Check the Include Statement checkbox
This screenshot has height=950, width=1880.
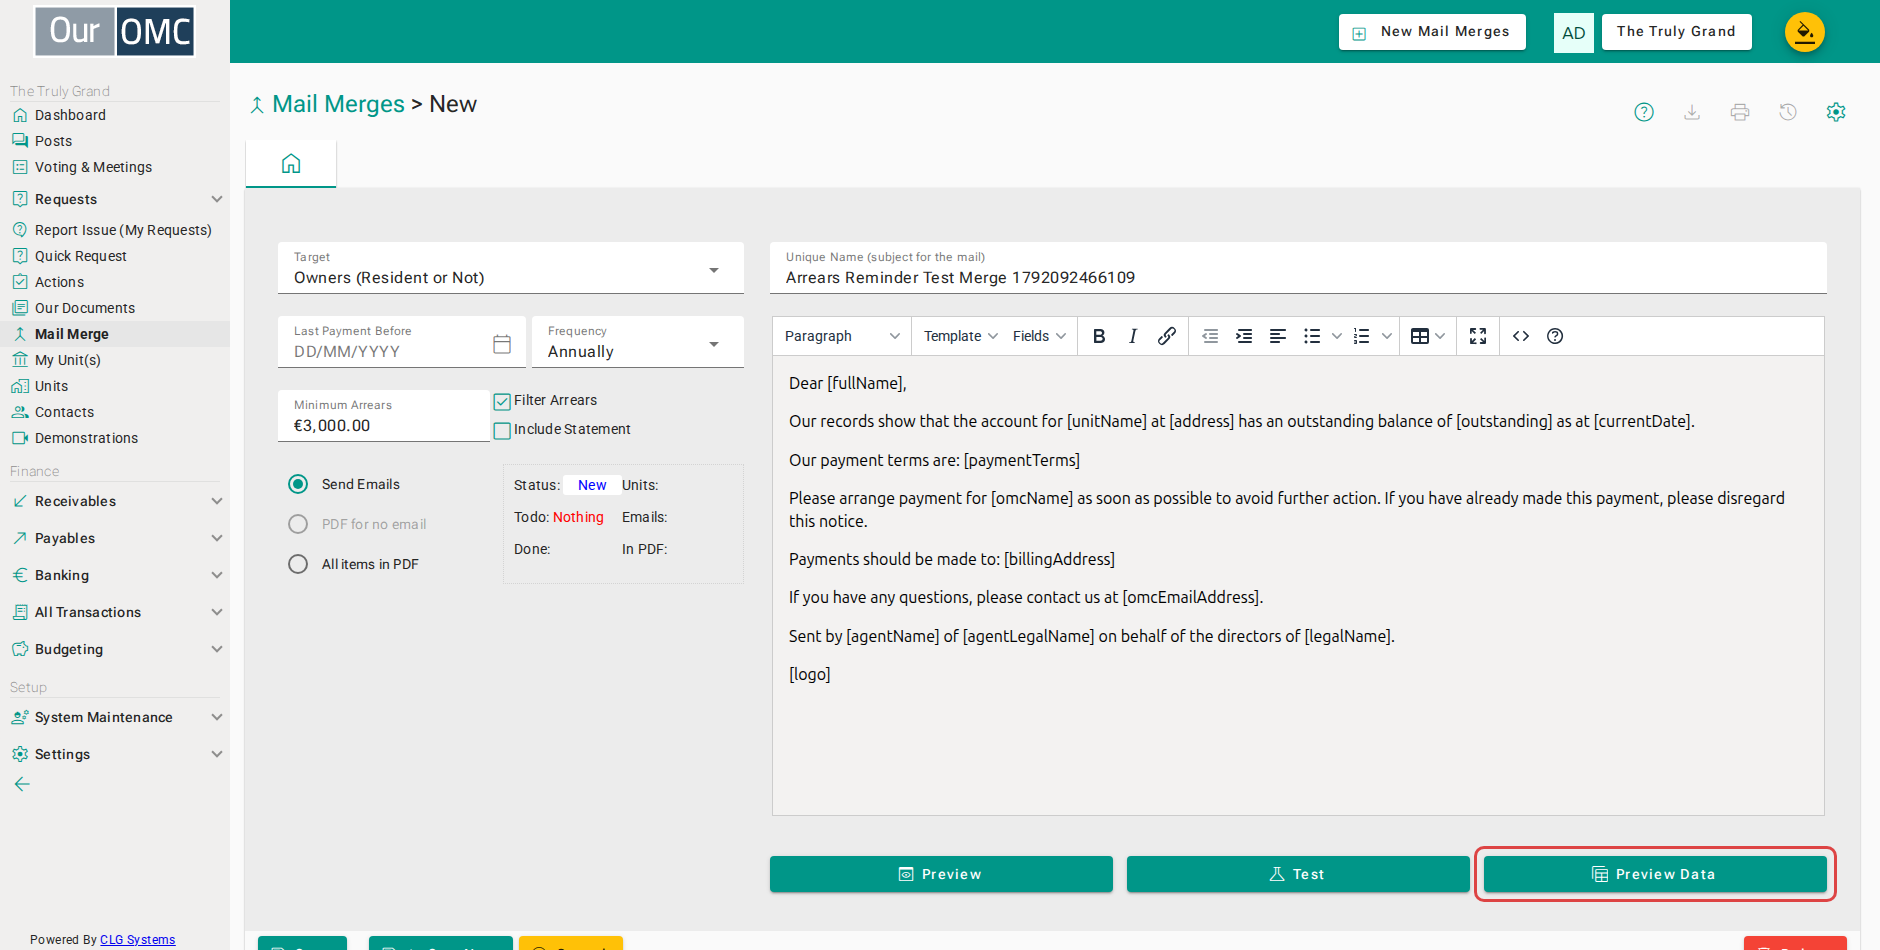[502, 430]
